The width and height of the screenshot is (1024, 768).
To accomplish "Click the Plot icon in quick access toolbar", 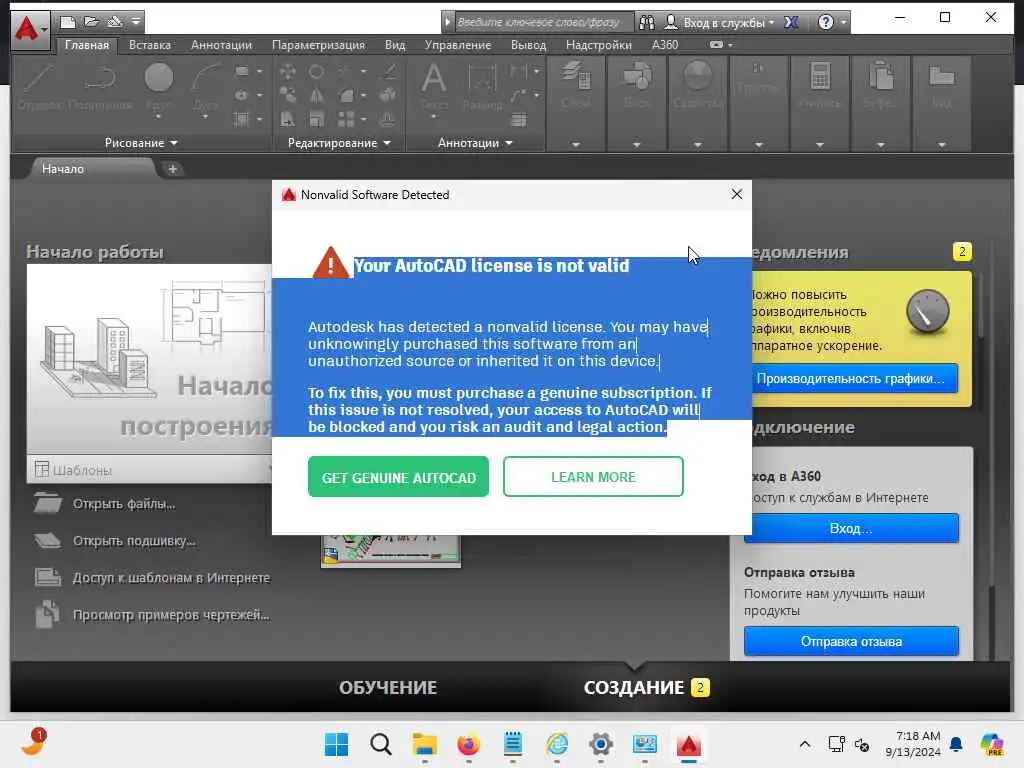I will coord(114,22).
